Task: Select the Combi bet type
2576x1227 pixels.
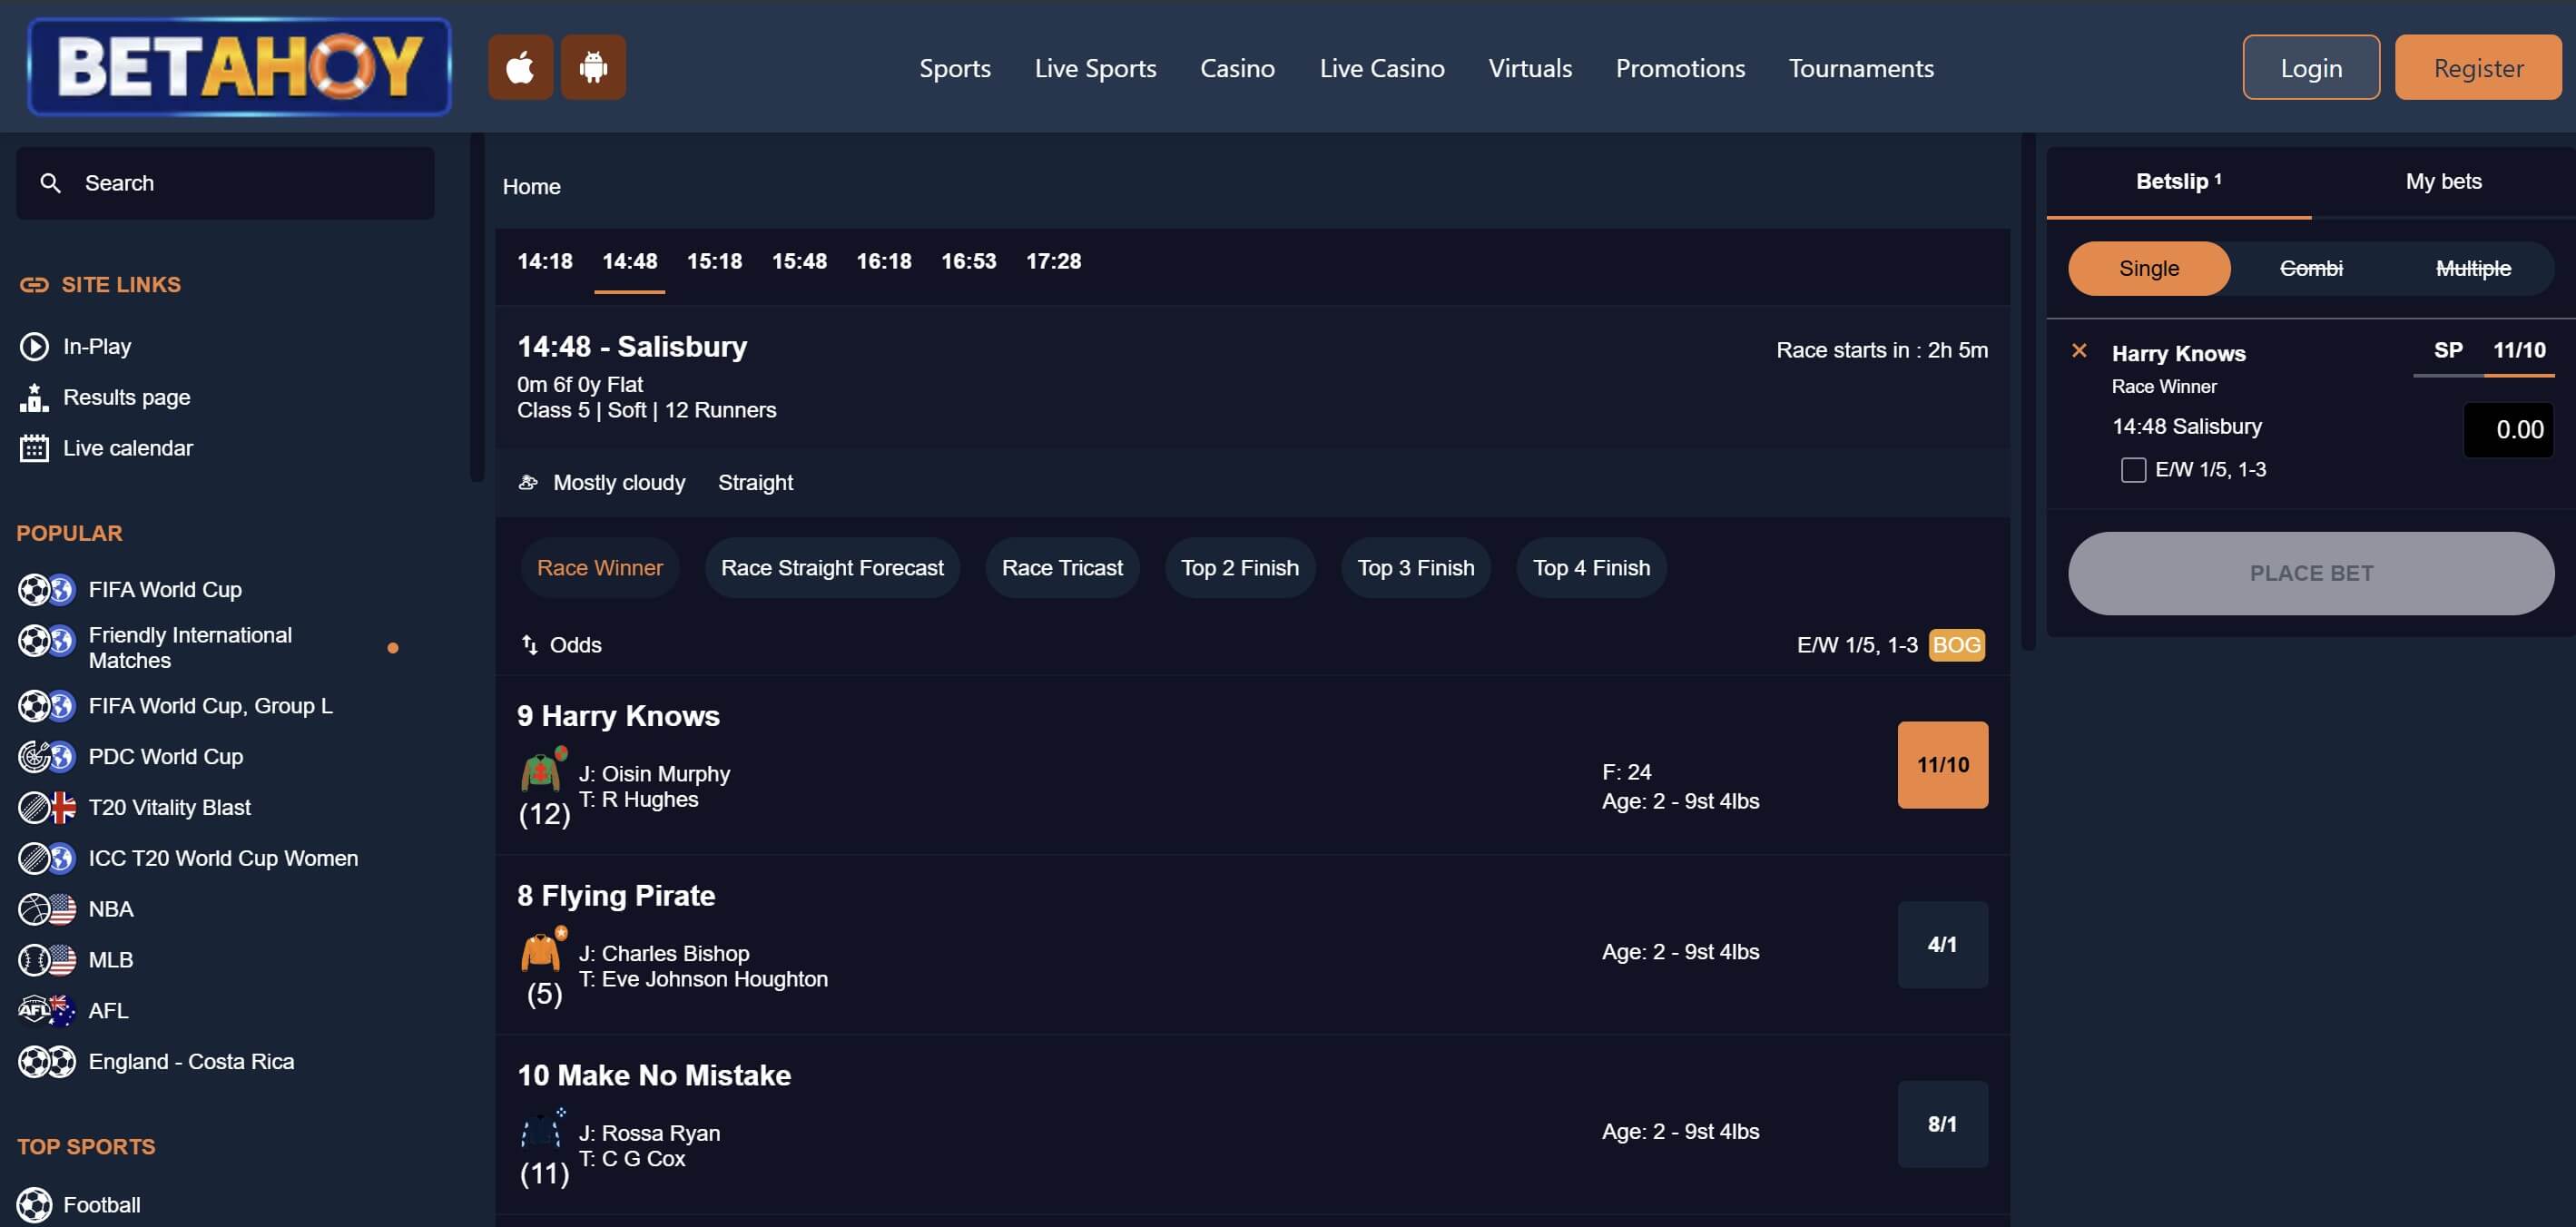Action: click(x=2311, y=268)
